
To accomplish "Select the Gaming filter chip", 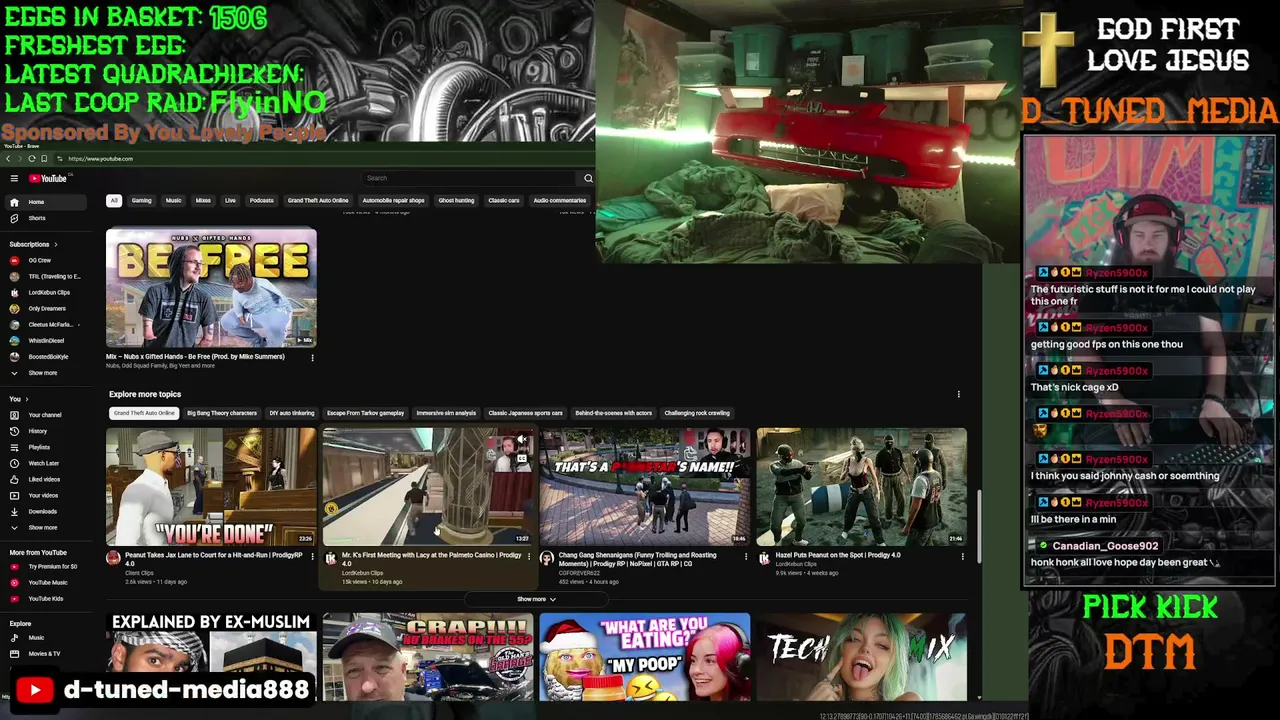I will (x=141, y=200).
